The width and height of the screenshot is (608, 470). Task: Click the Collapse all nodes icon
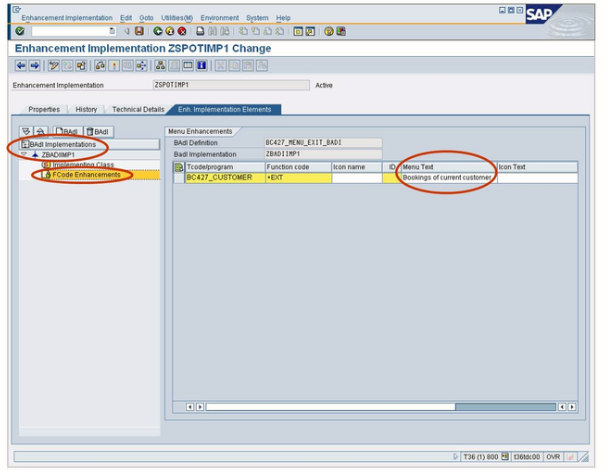(40, 131)
